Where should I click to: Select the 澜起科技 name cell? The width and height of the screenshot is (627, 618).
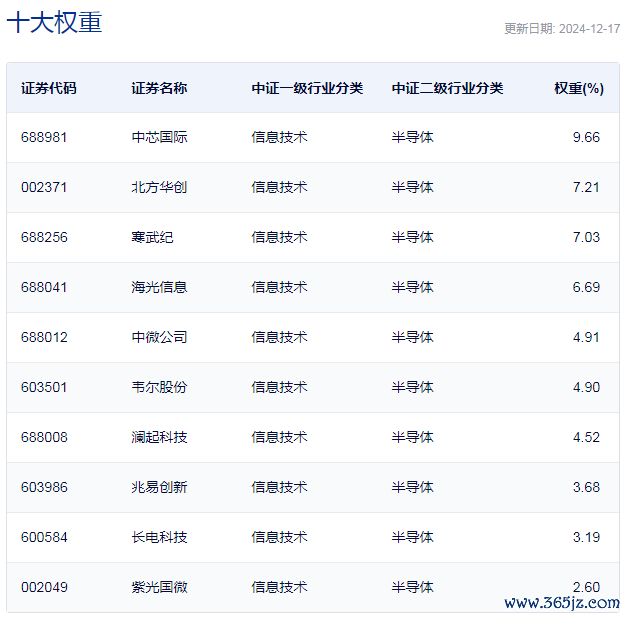tap(159, 437)
